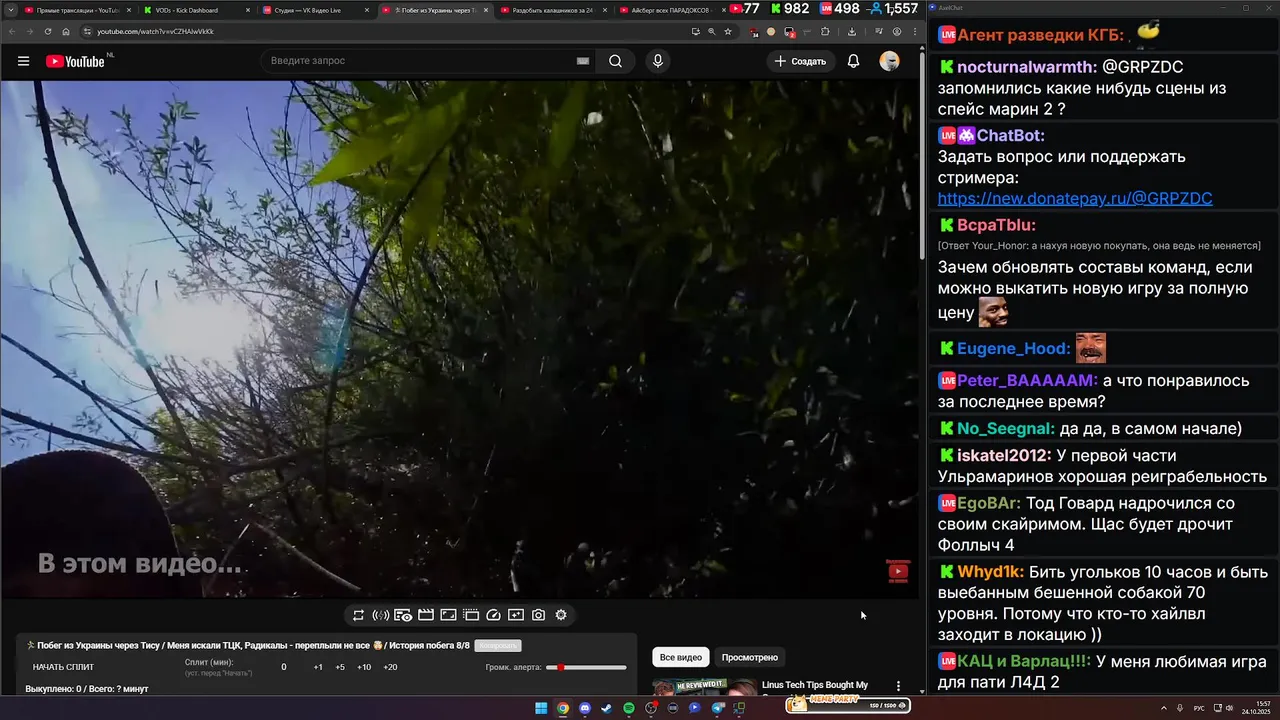Toggle the microphone tray icon
This screenshot has height=720, width=1280.
click(x=1180, y=708)
